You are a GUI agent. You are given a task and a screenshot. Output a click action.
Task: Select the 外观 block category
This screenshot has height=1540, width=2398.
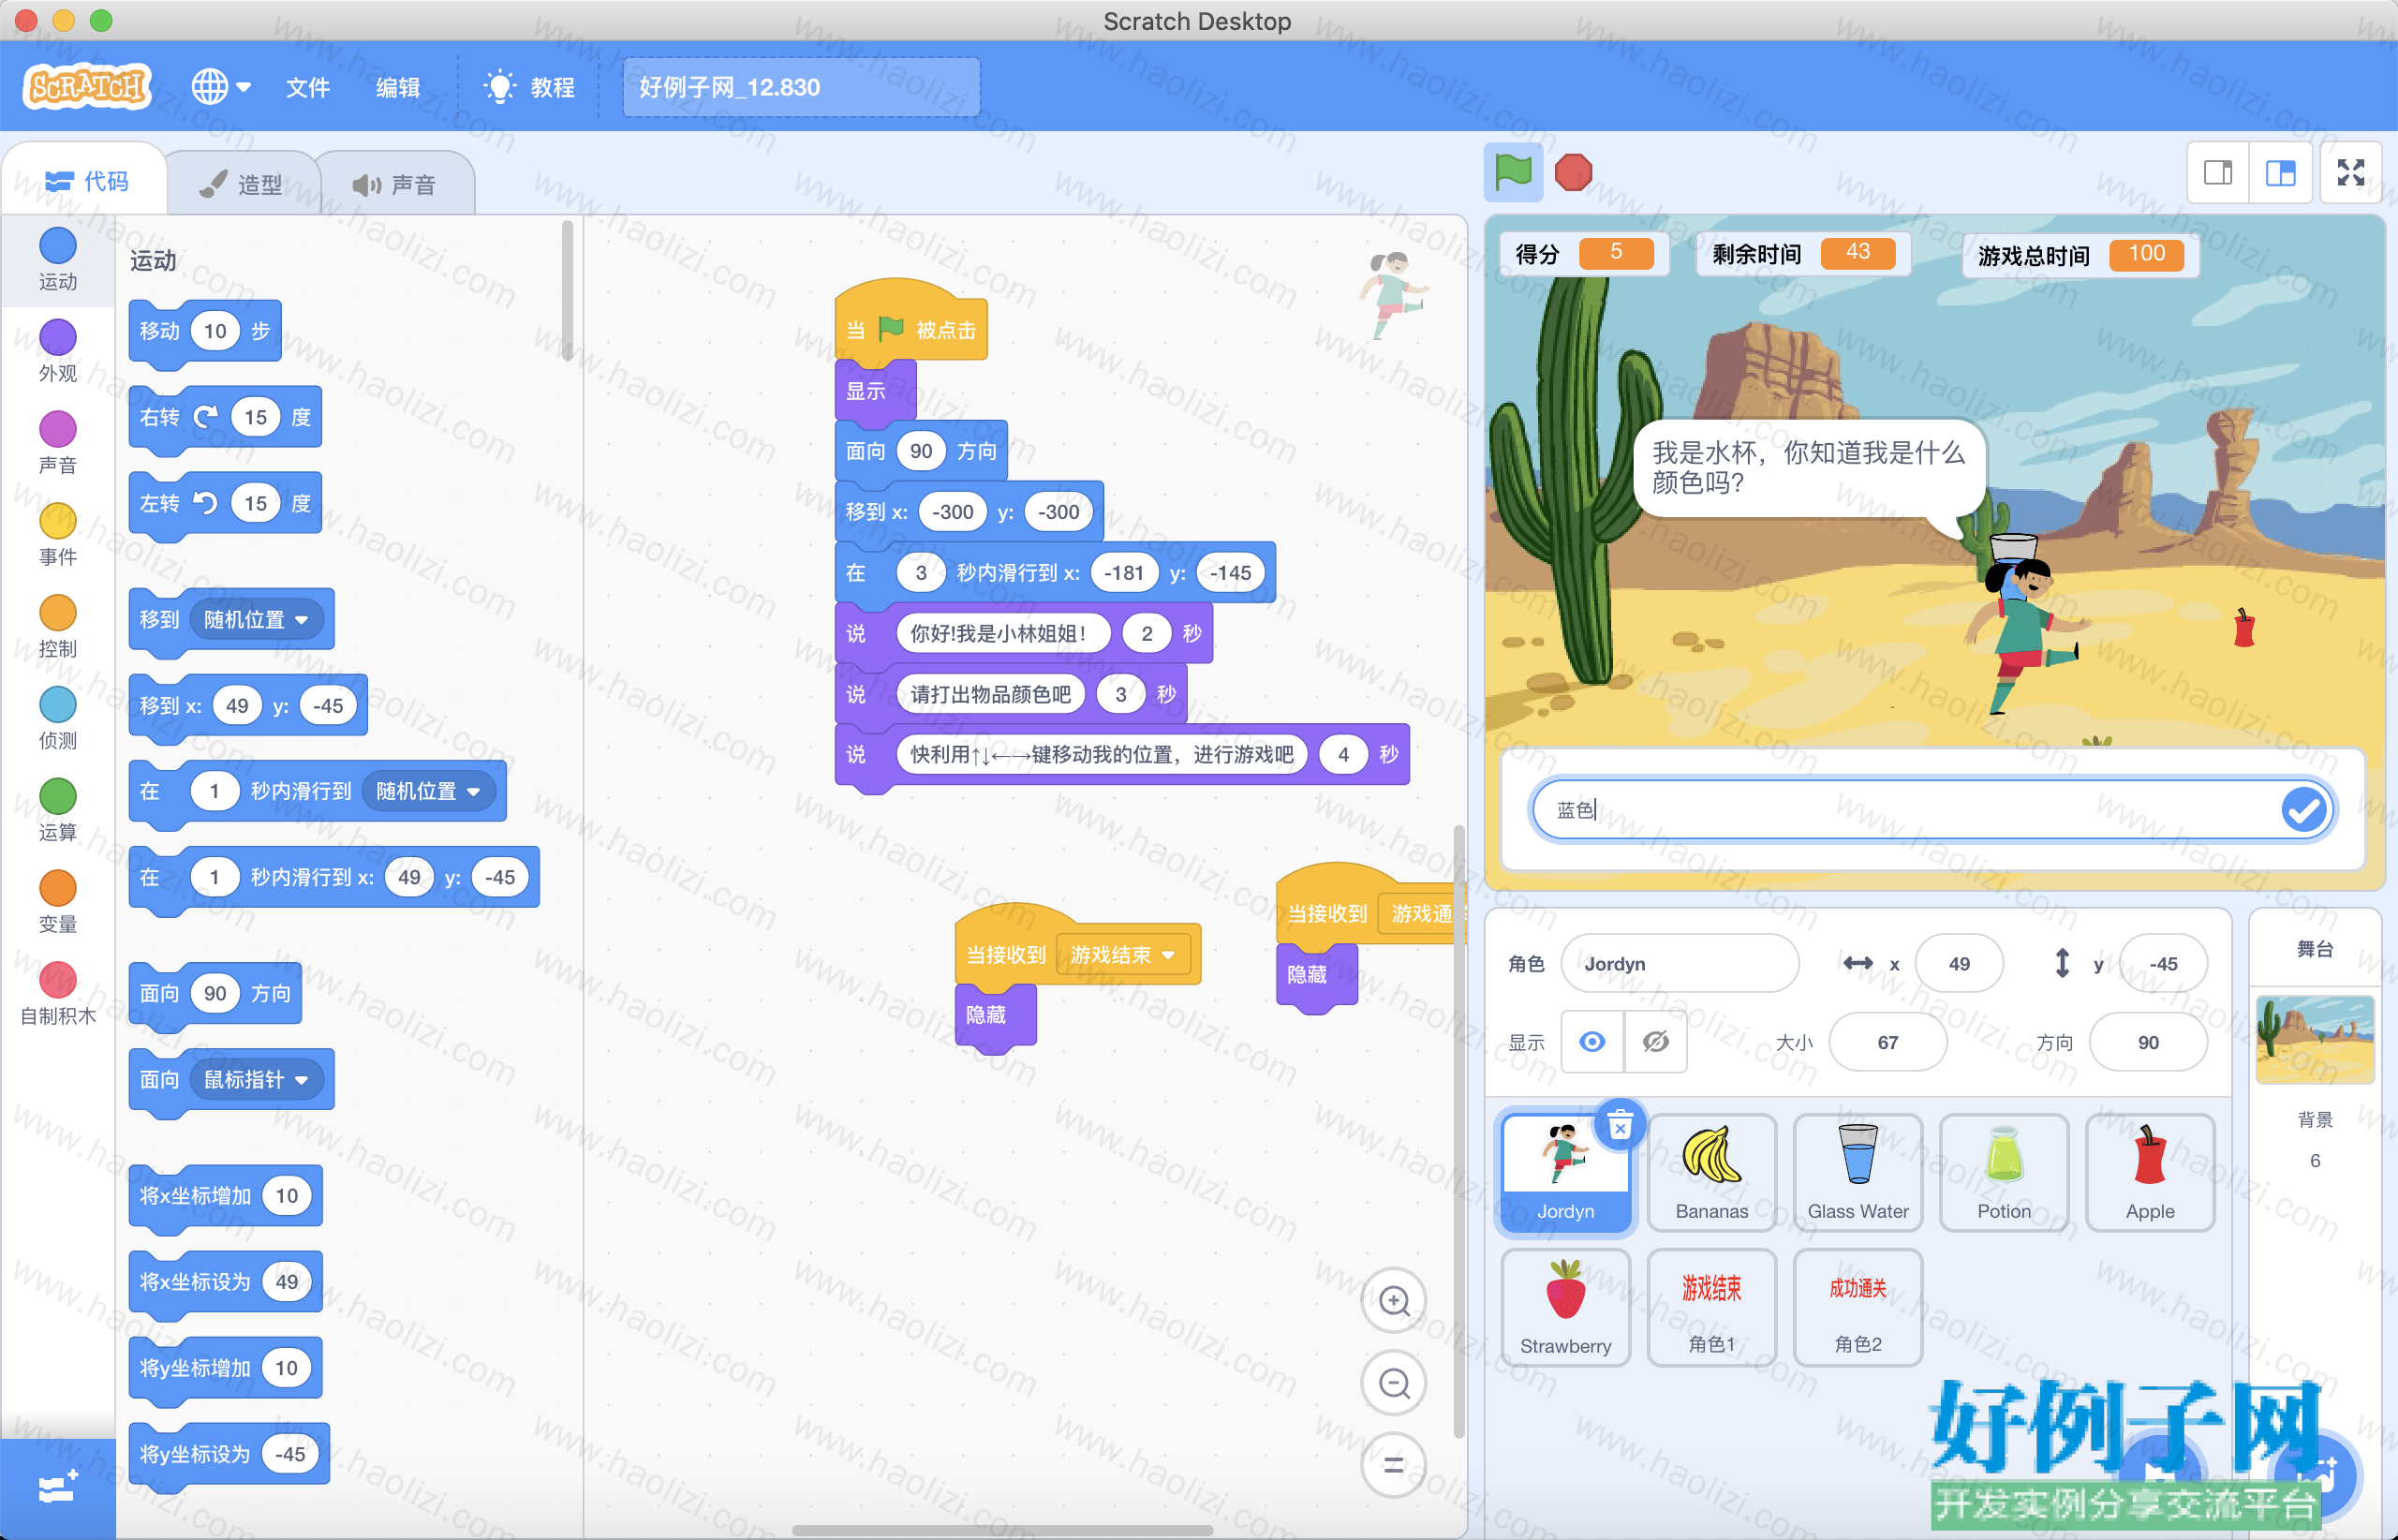click(58, 351)
